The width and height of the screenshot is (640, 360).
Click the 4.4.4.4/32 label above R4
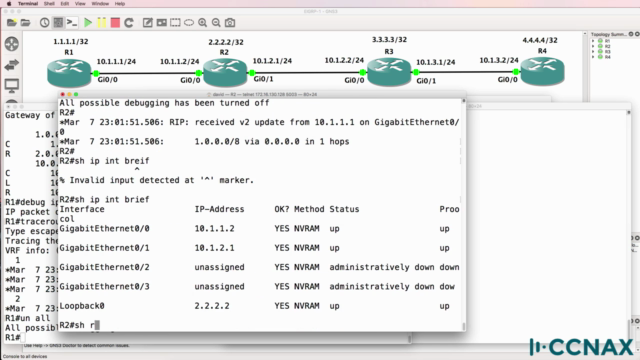[540, 40]
